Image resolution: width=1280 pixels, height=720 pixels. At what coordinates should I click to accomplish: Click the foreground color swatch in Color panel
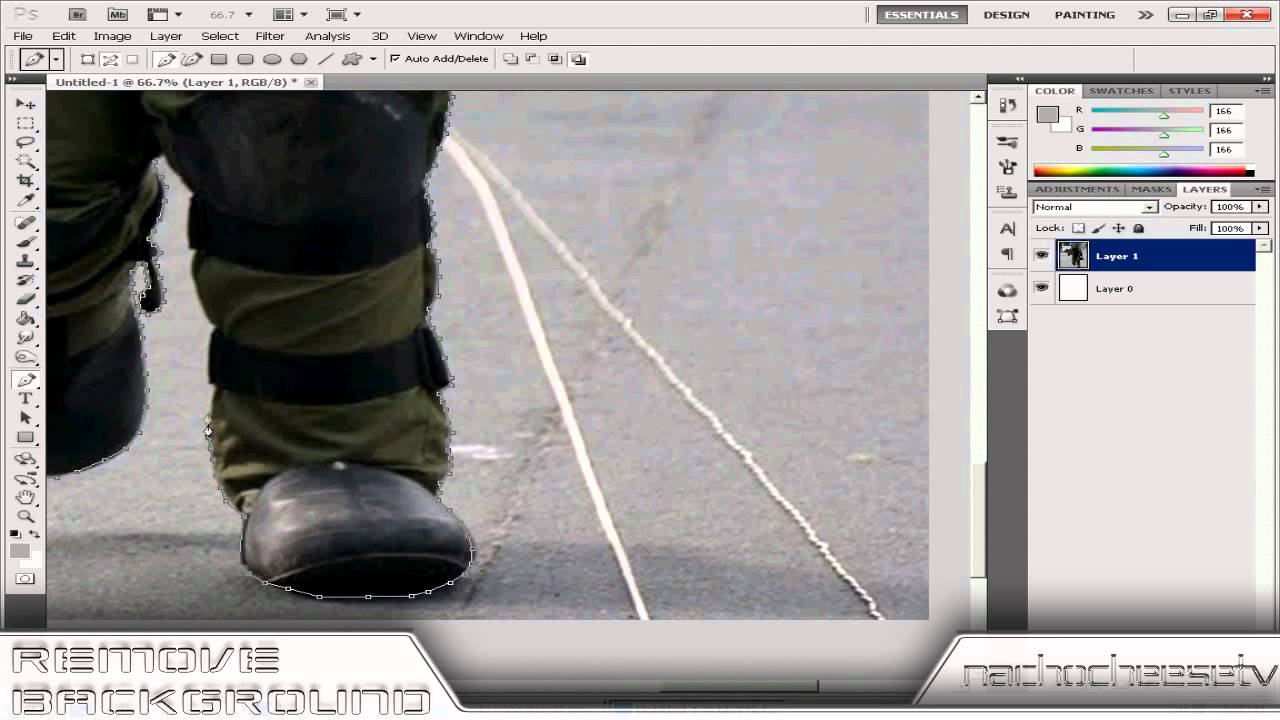pyautogui.click(x=1047, y=115)
